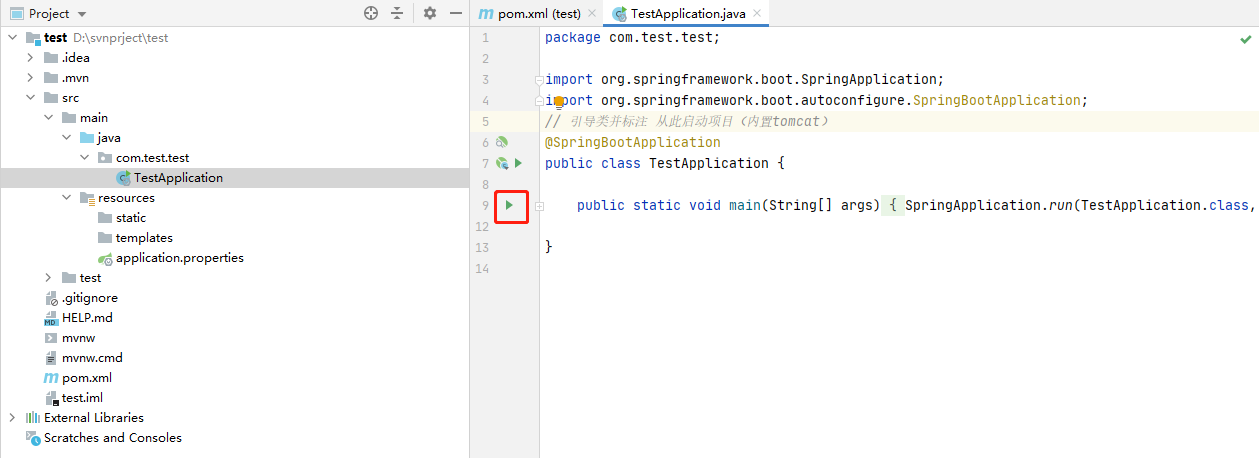Expand the .mvn folder
The height and width of the screenshot is (458, 1259).
pos(31,78)
